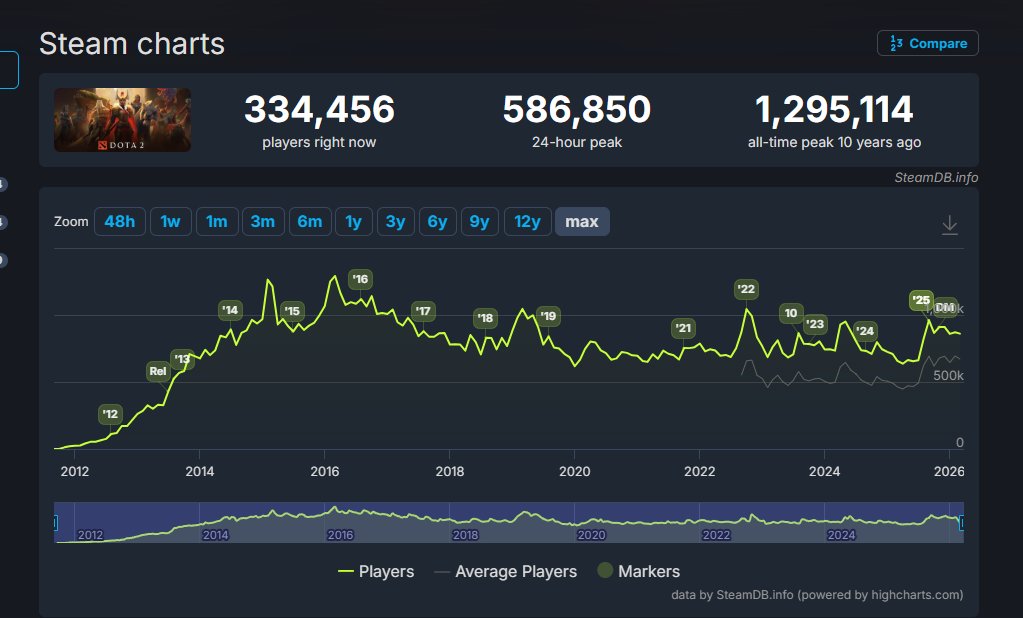Set zoom range to 9y

(480, 221)
